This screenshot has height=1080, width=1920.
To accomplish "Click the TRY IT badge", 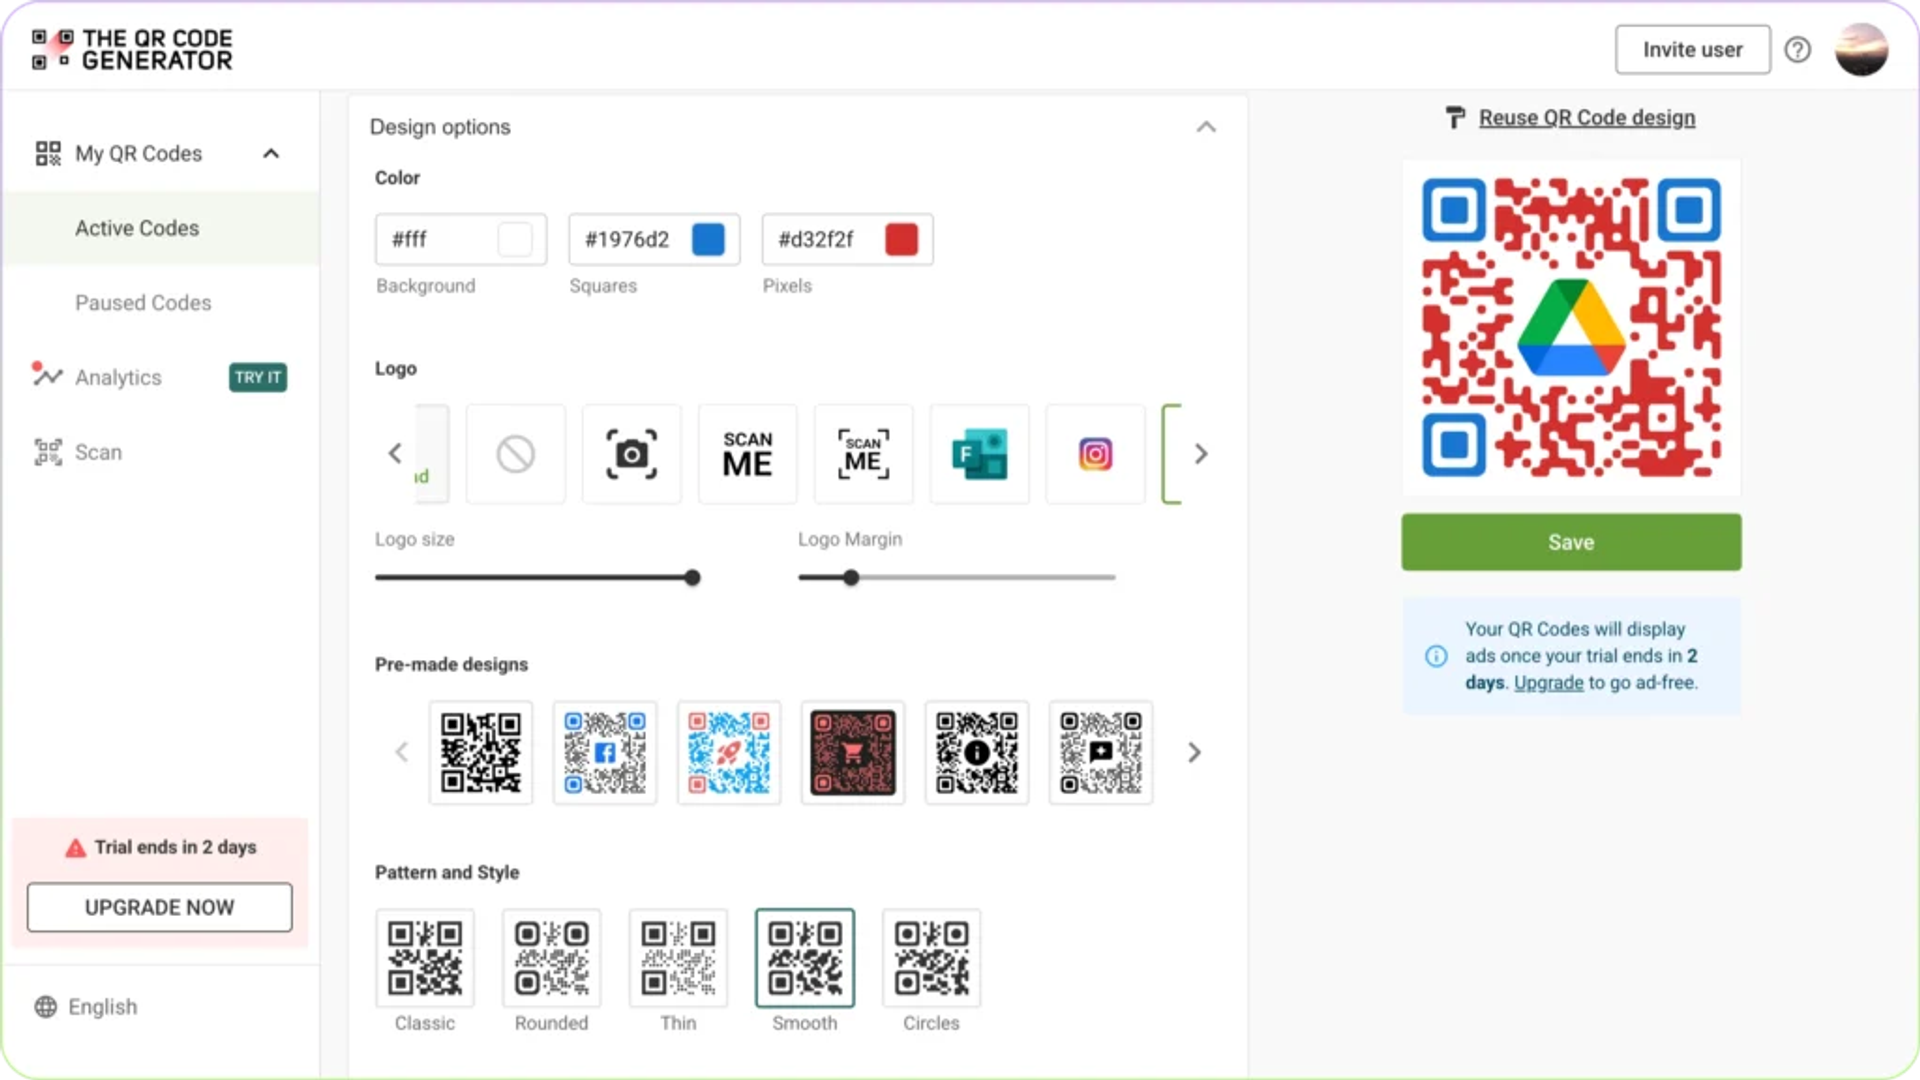I will [258, 377].
